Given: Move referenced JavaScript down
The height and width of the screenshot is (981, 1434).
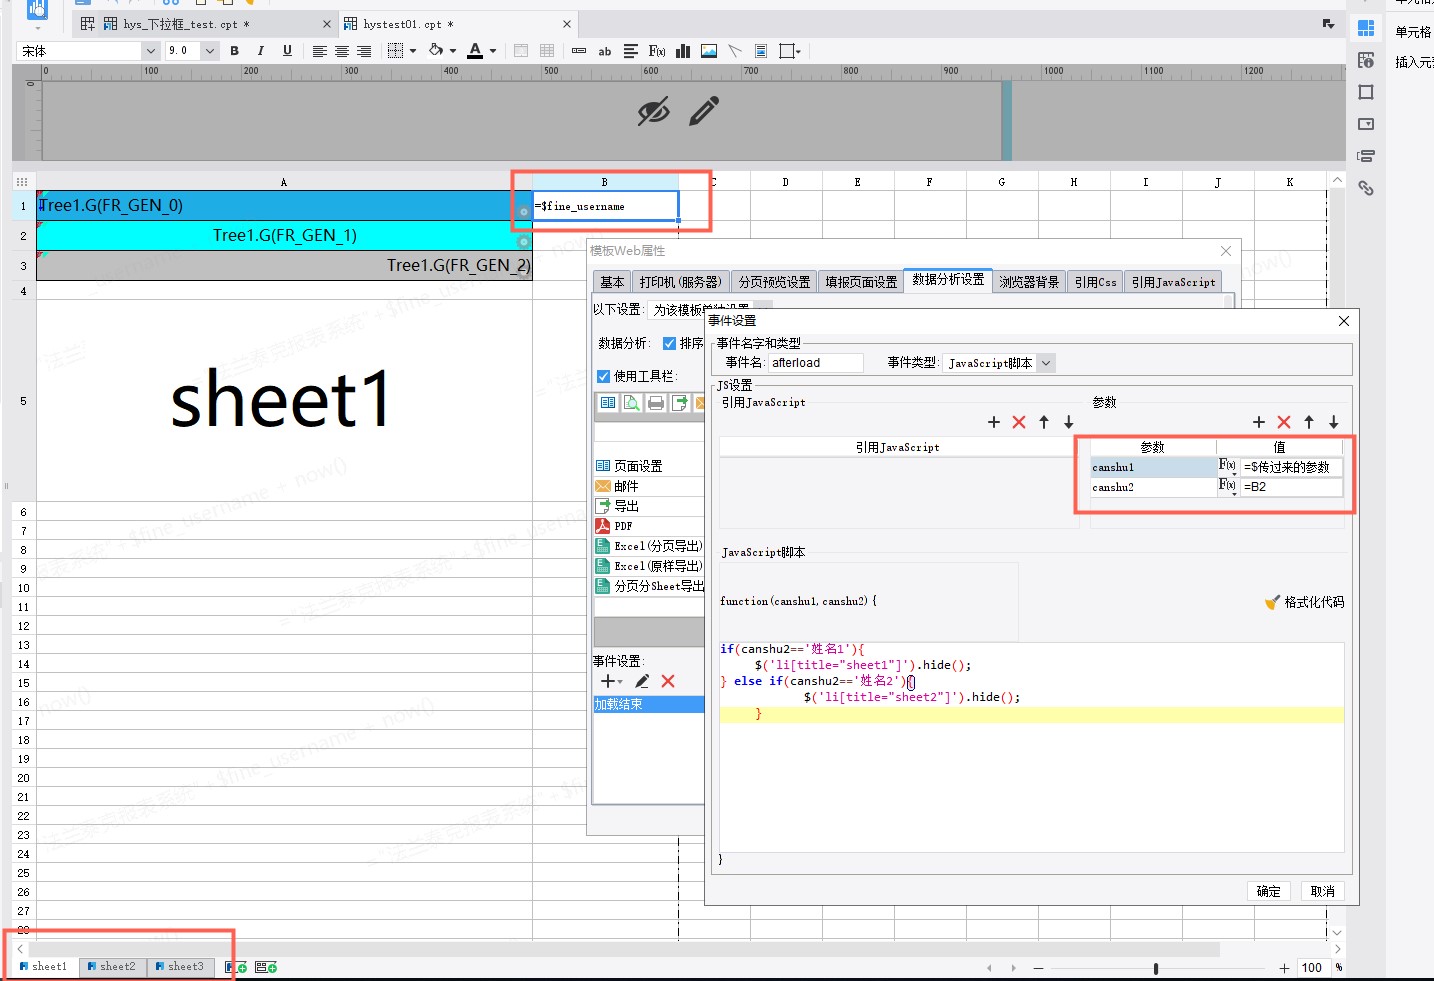Looking at the screenshot, I should 1069,422.
